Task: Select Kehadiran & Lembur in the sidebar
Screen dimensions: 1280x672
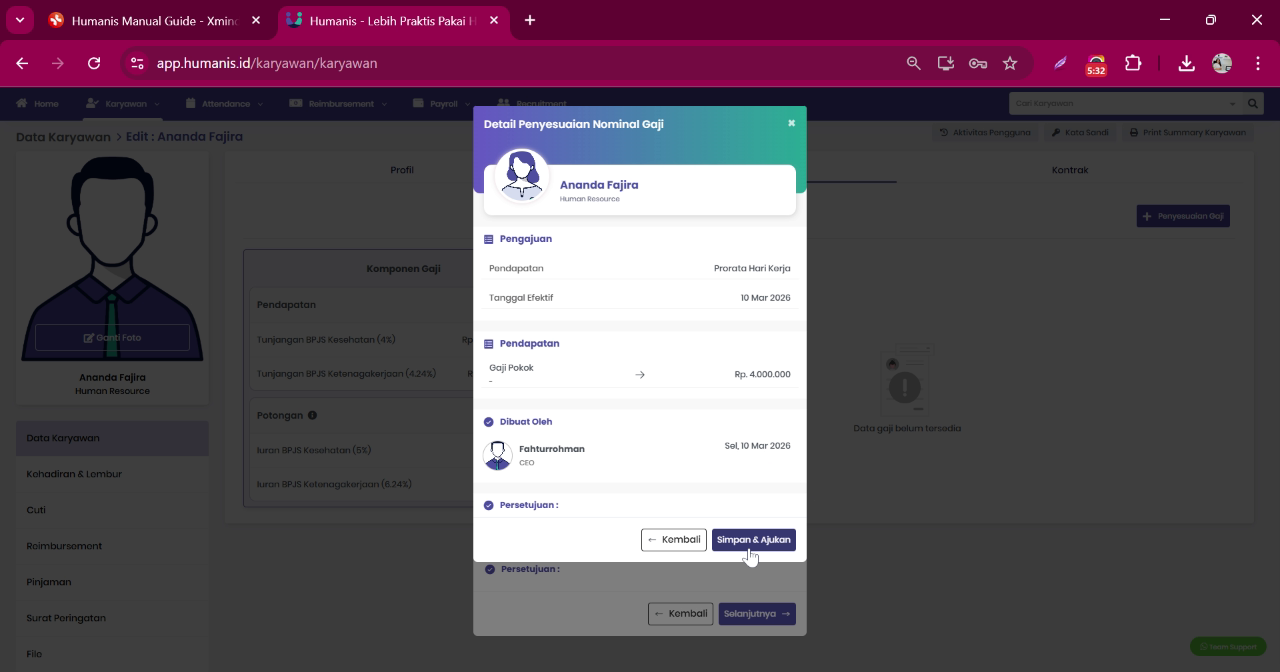Action: pos(112,474)
